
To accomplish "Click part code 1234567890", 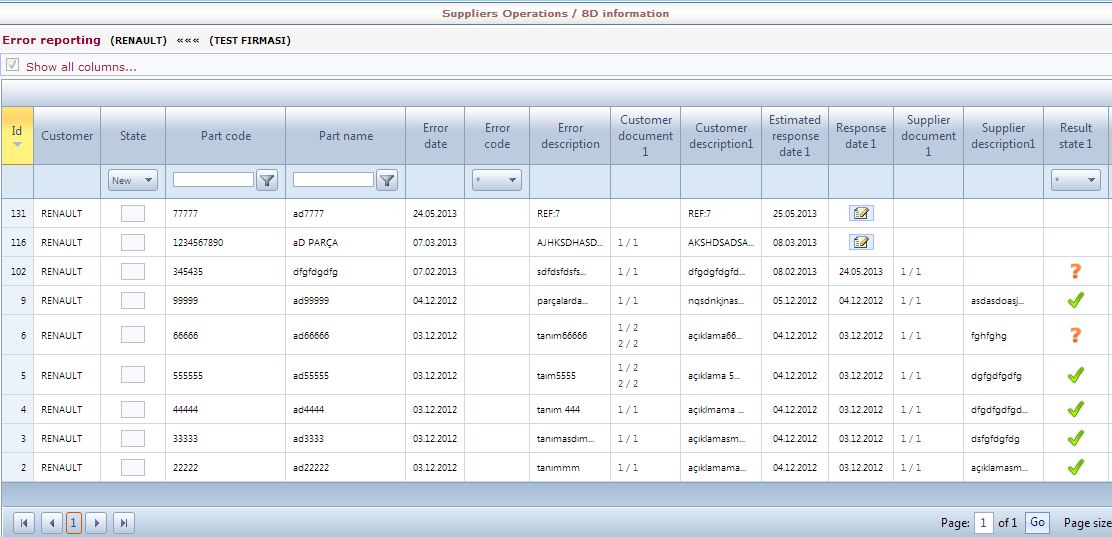I will coord(198,243).
